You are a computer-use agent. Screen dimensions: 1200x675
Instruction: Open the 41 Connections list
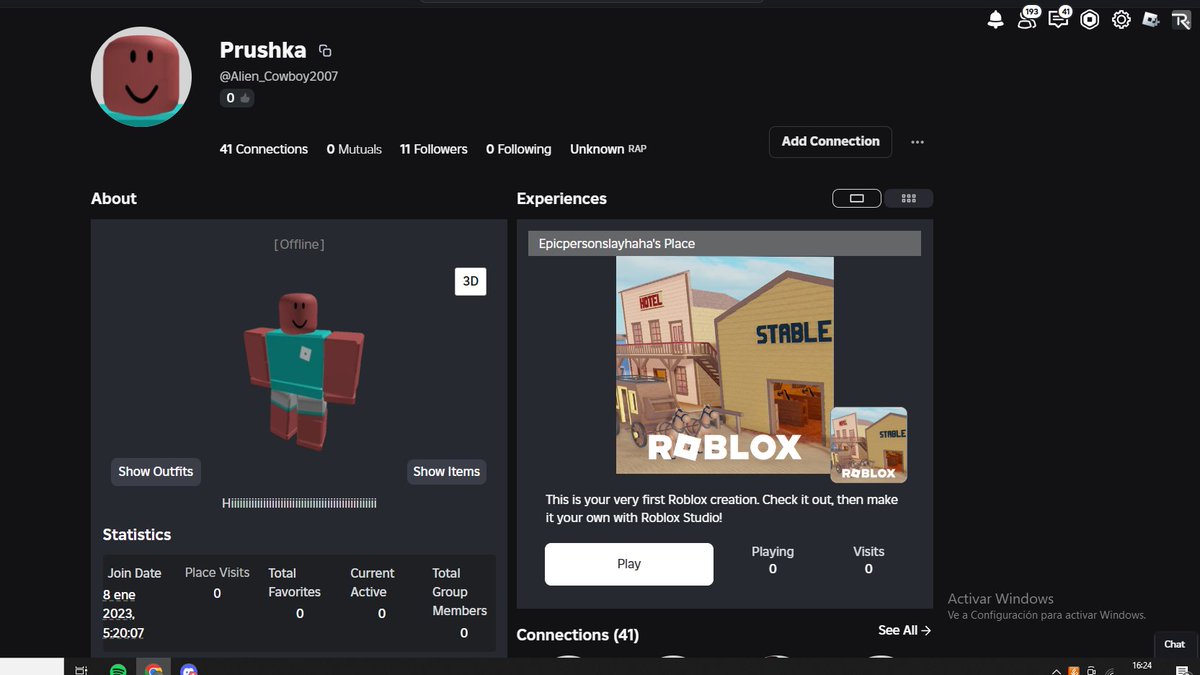pos(264,149)
